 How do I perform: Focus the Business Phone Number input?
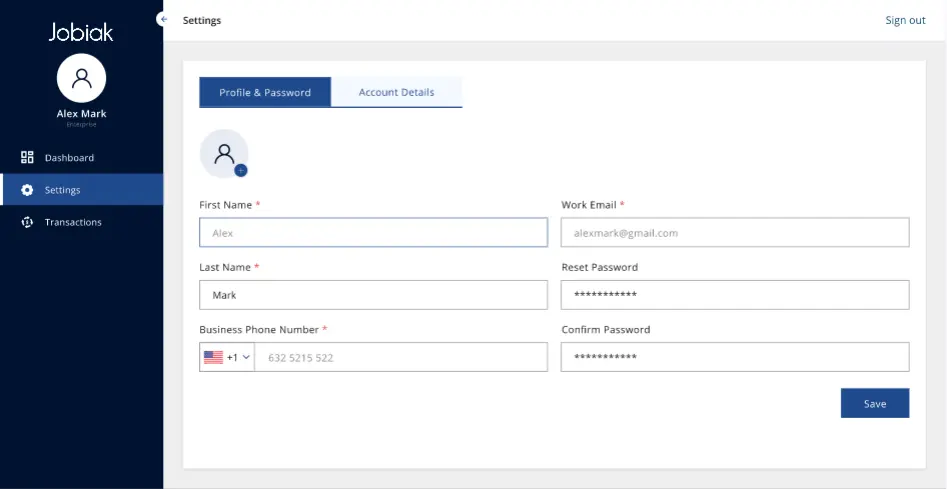click(x=401, y=357)
